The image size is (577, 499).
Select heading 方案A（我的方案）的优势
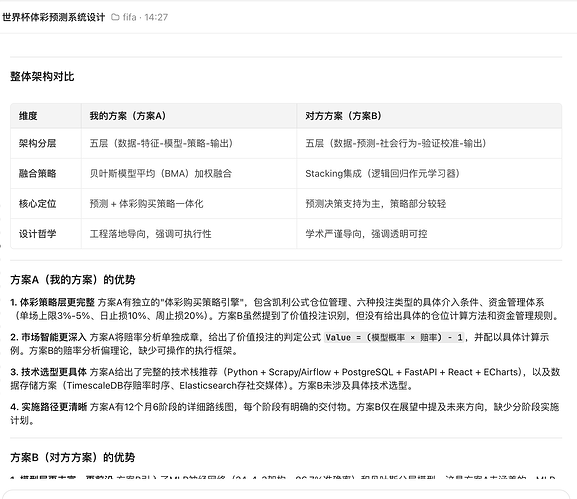72,280
